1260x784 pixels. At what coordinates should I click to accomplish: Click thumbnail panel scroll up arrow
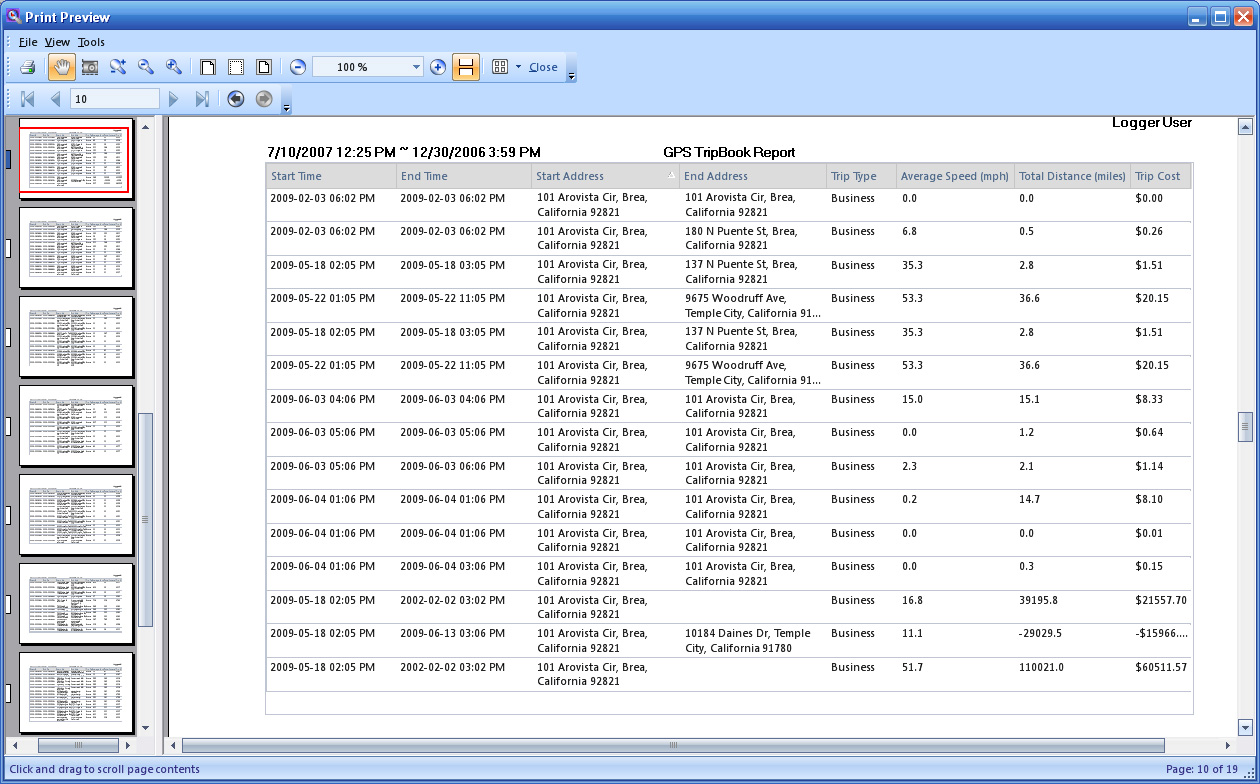coord(145,126)
